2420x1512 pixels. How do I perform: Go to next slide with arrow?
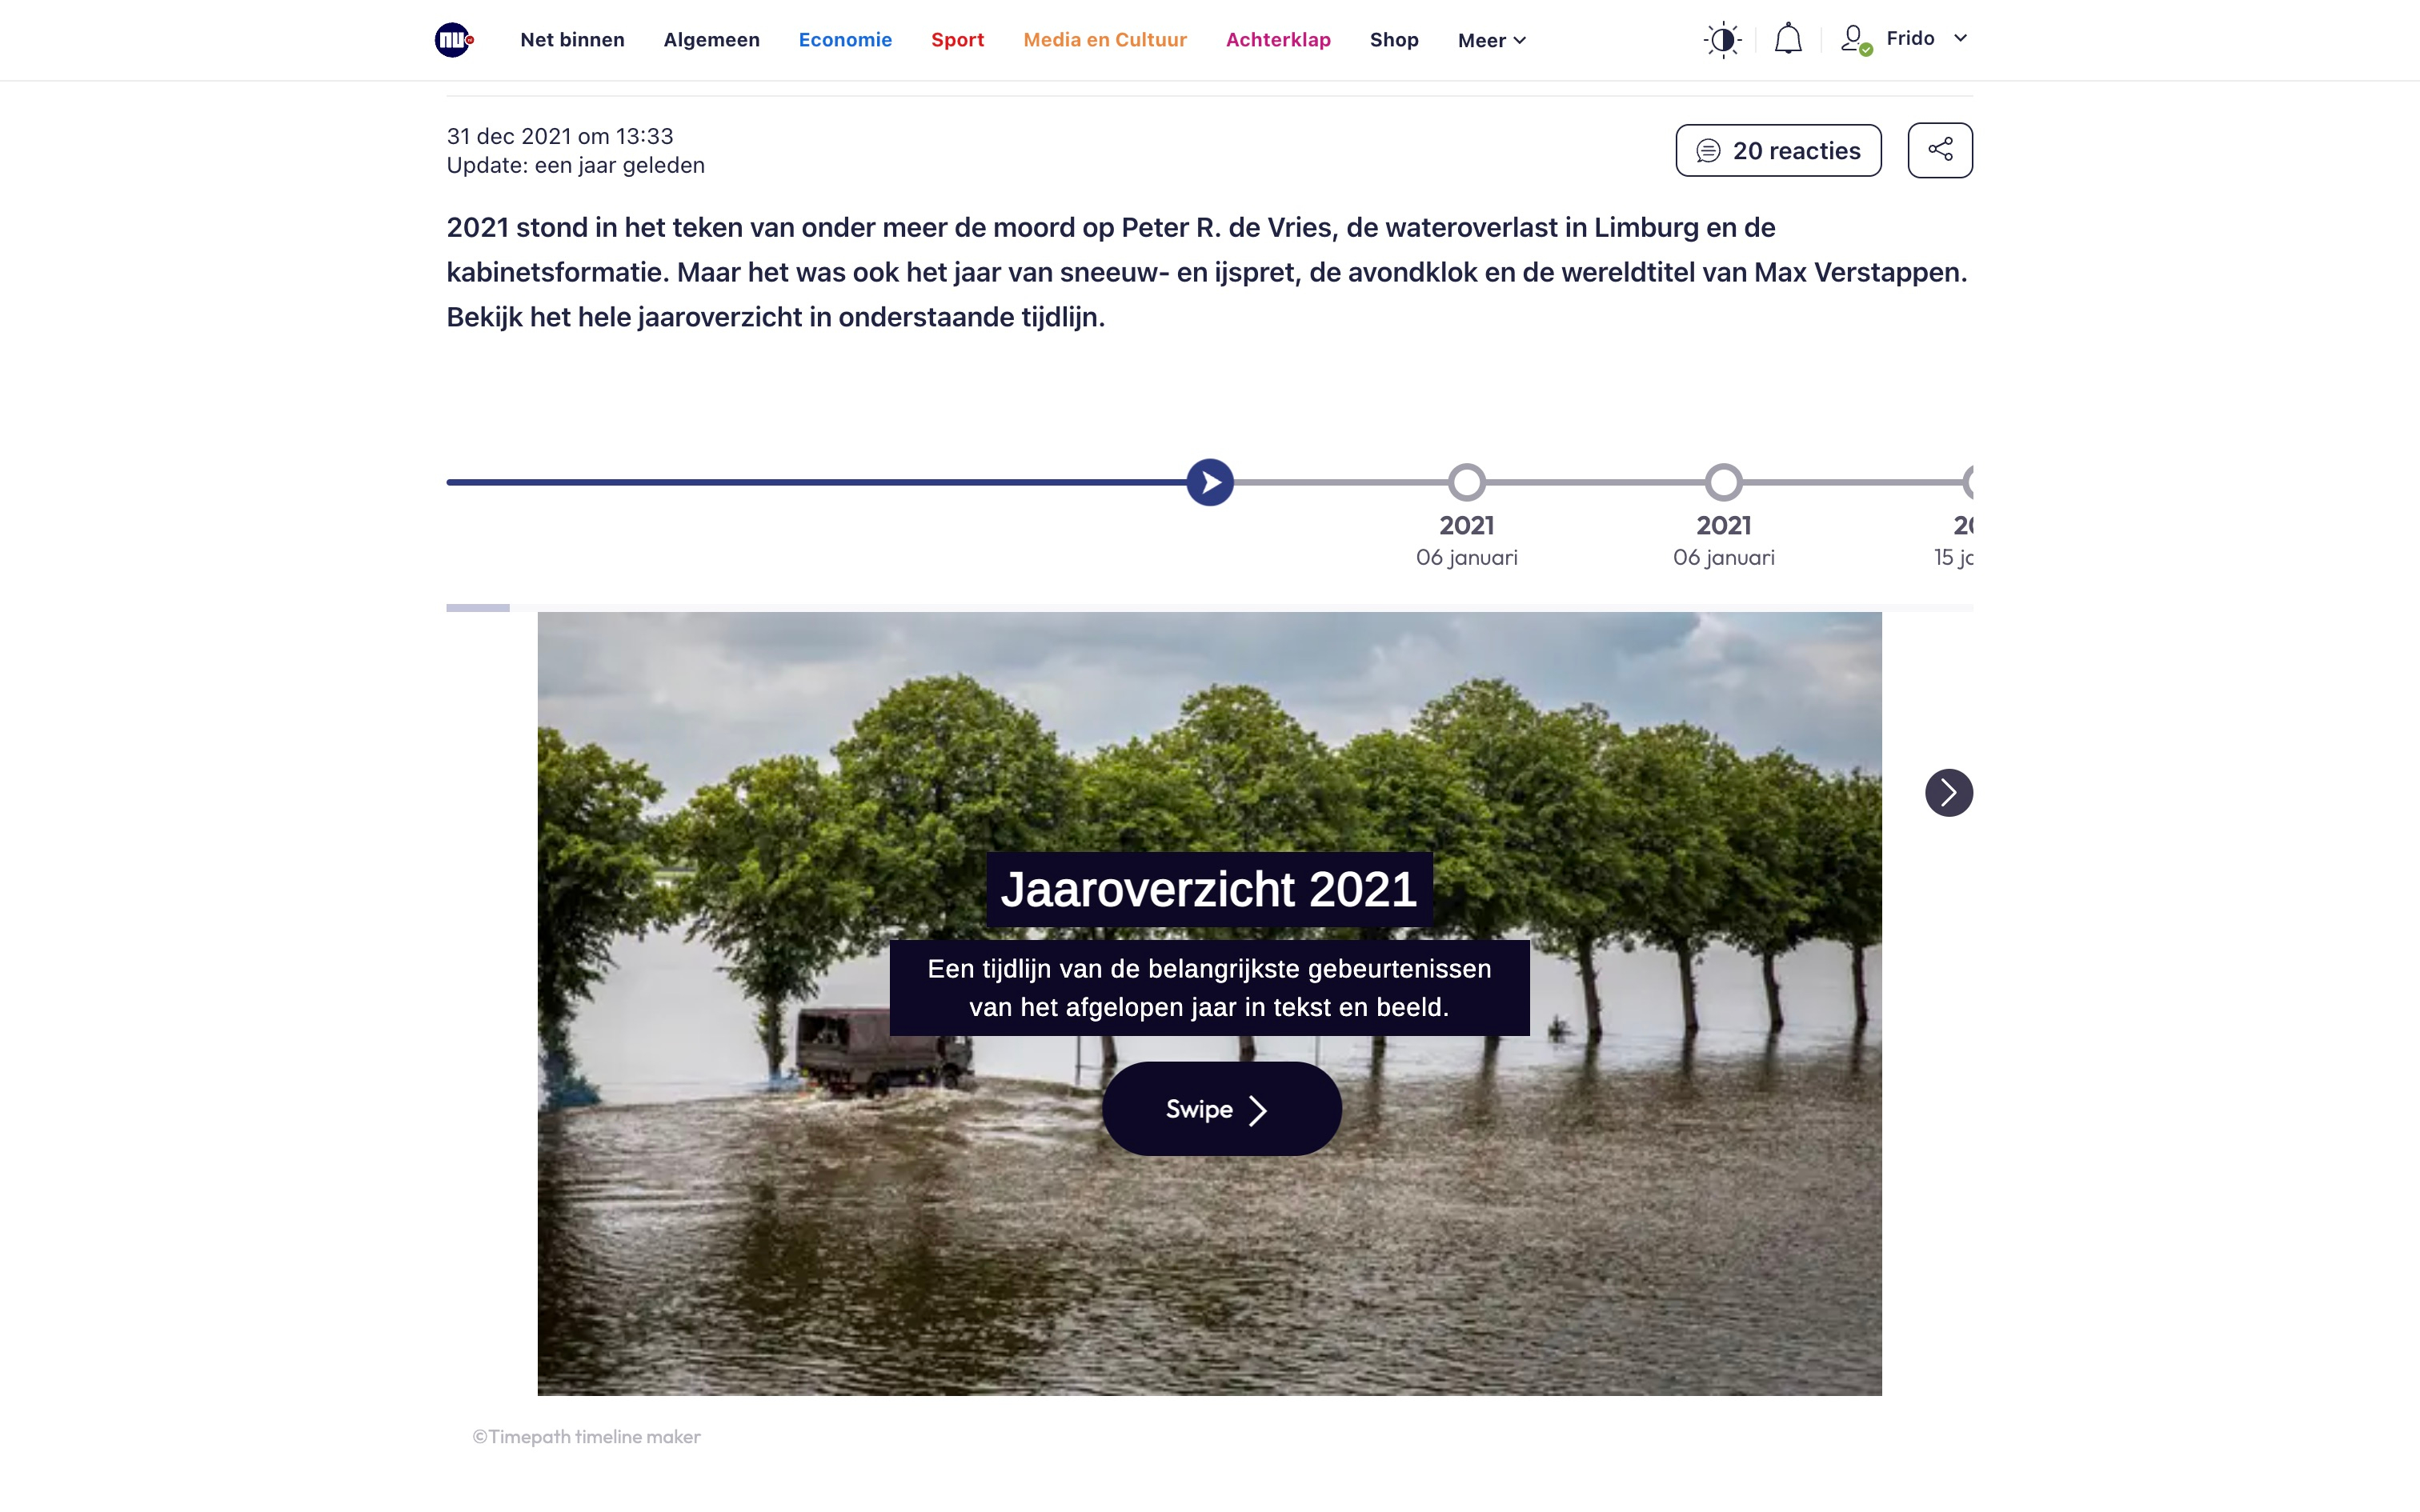pos(1948,793)
